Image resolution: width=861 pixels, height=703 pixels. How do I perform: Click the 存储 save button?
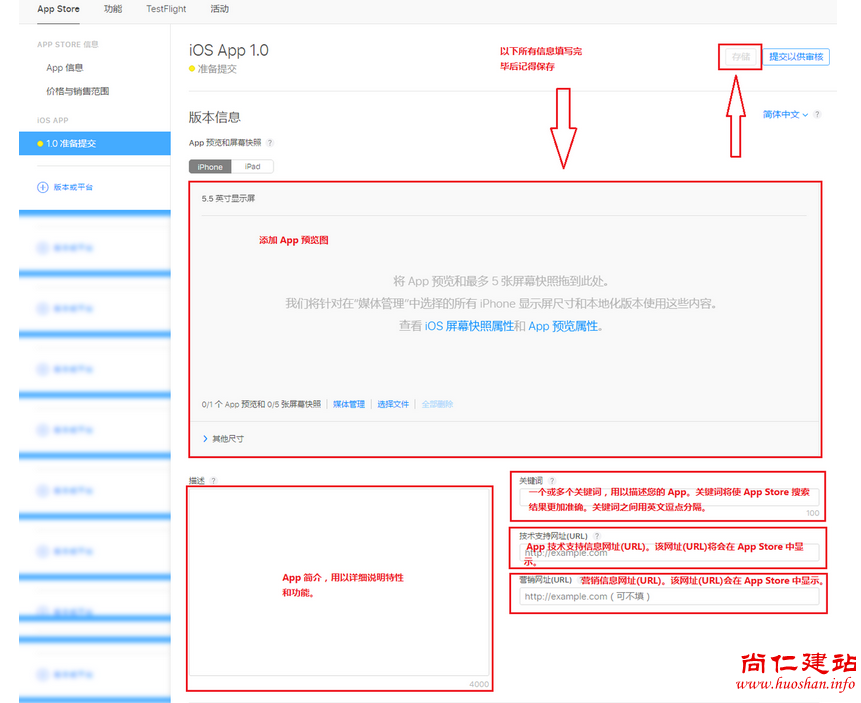tap(740, 57)
